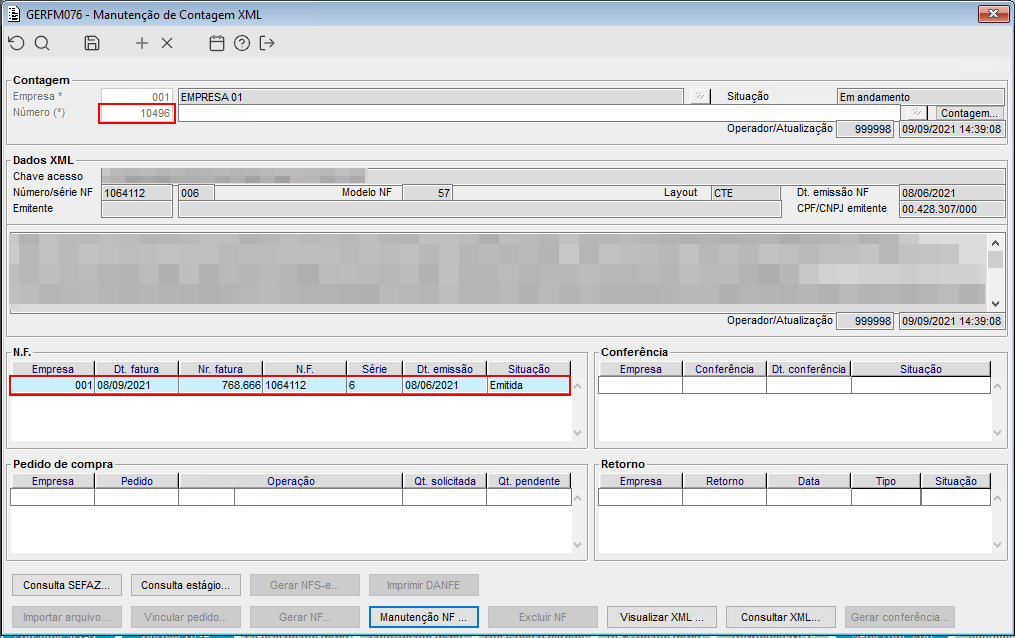
Task: Click XML text area scroll down arrow
Action: [995, 303]
